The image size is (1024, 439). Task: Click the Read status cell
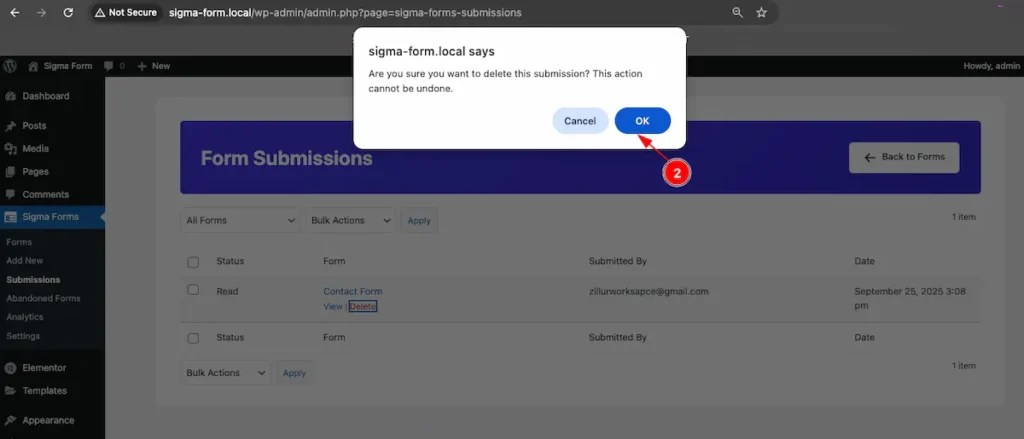pos(227,291)
